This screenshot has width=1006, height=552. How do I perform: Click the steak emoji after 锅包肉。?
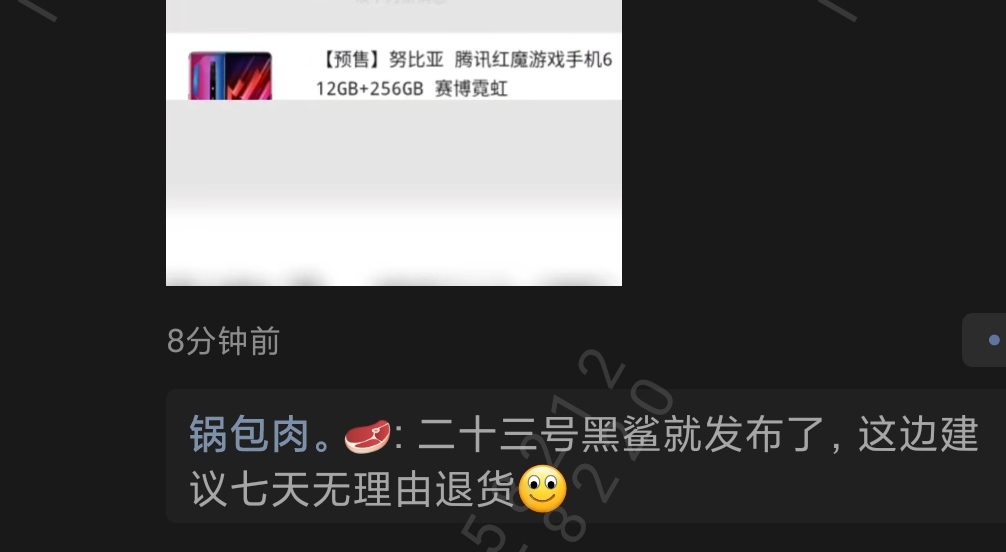(x=367, y=436)
